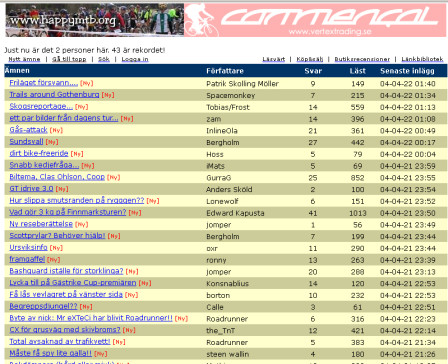448x364 pixels.
Task: Click the status line Just nu är det 2 personer här
Action: [84, 50]
